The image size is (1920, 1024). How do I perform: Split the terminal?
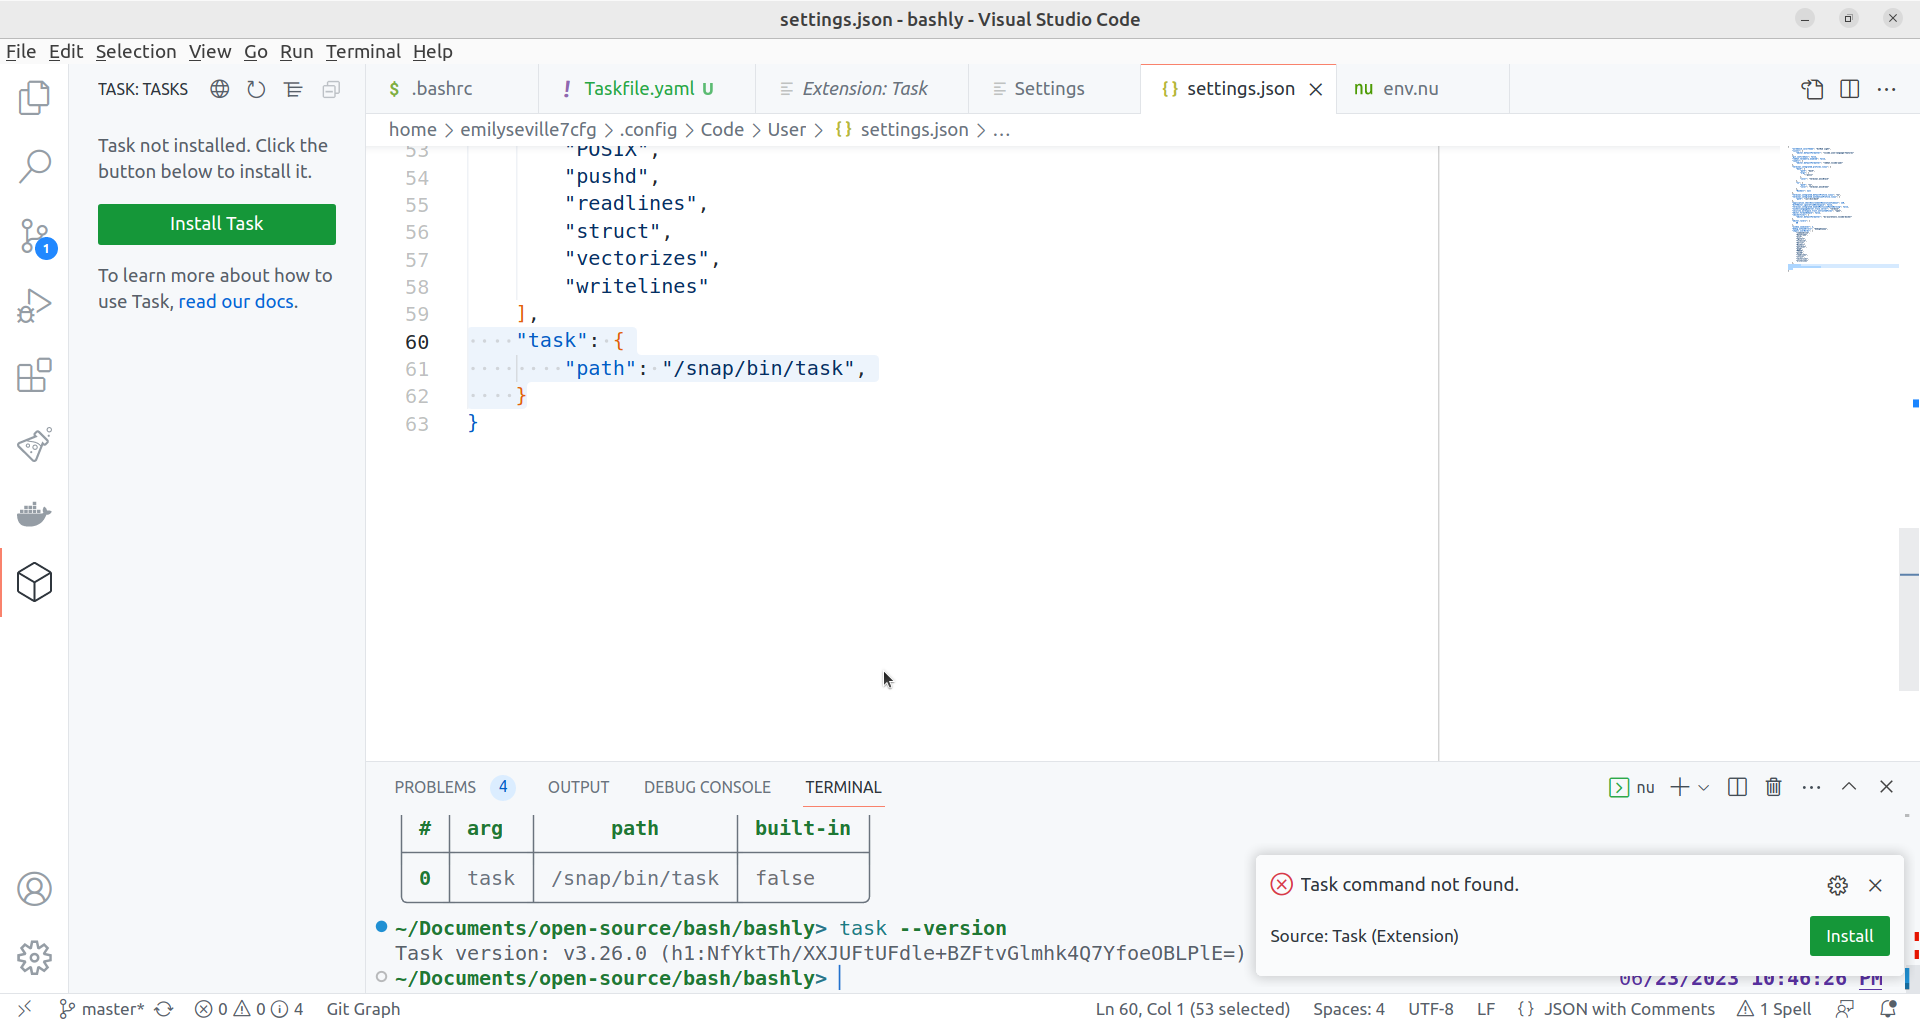1738,787
